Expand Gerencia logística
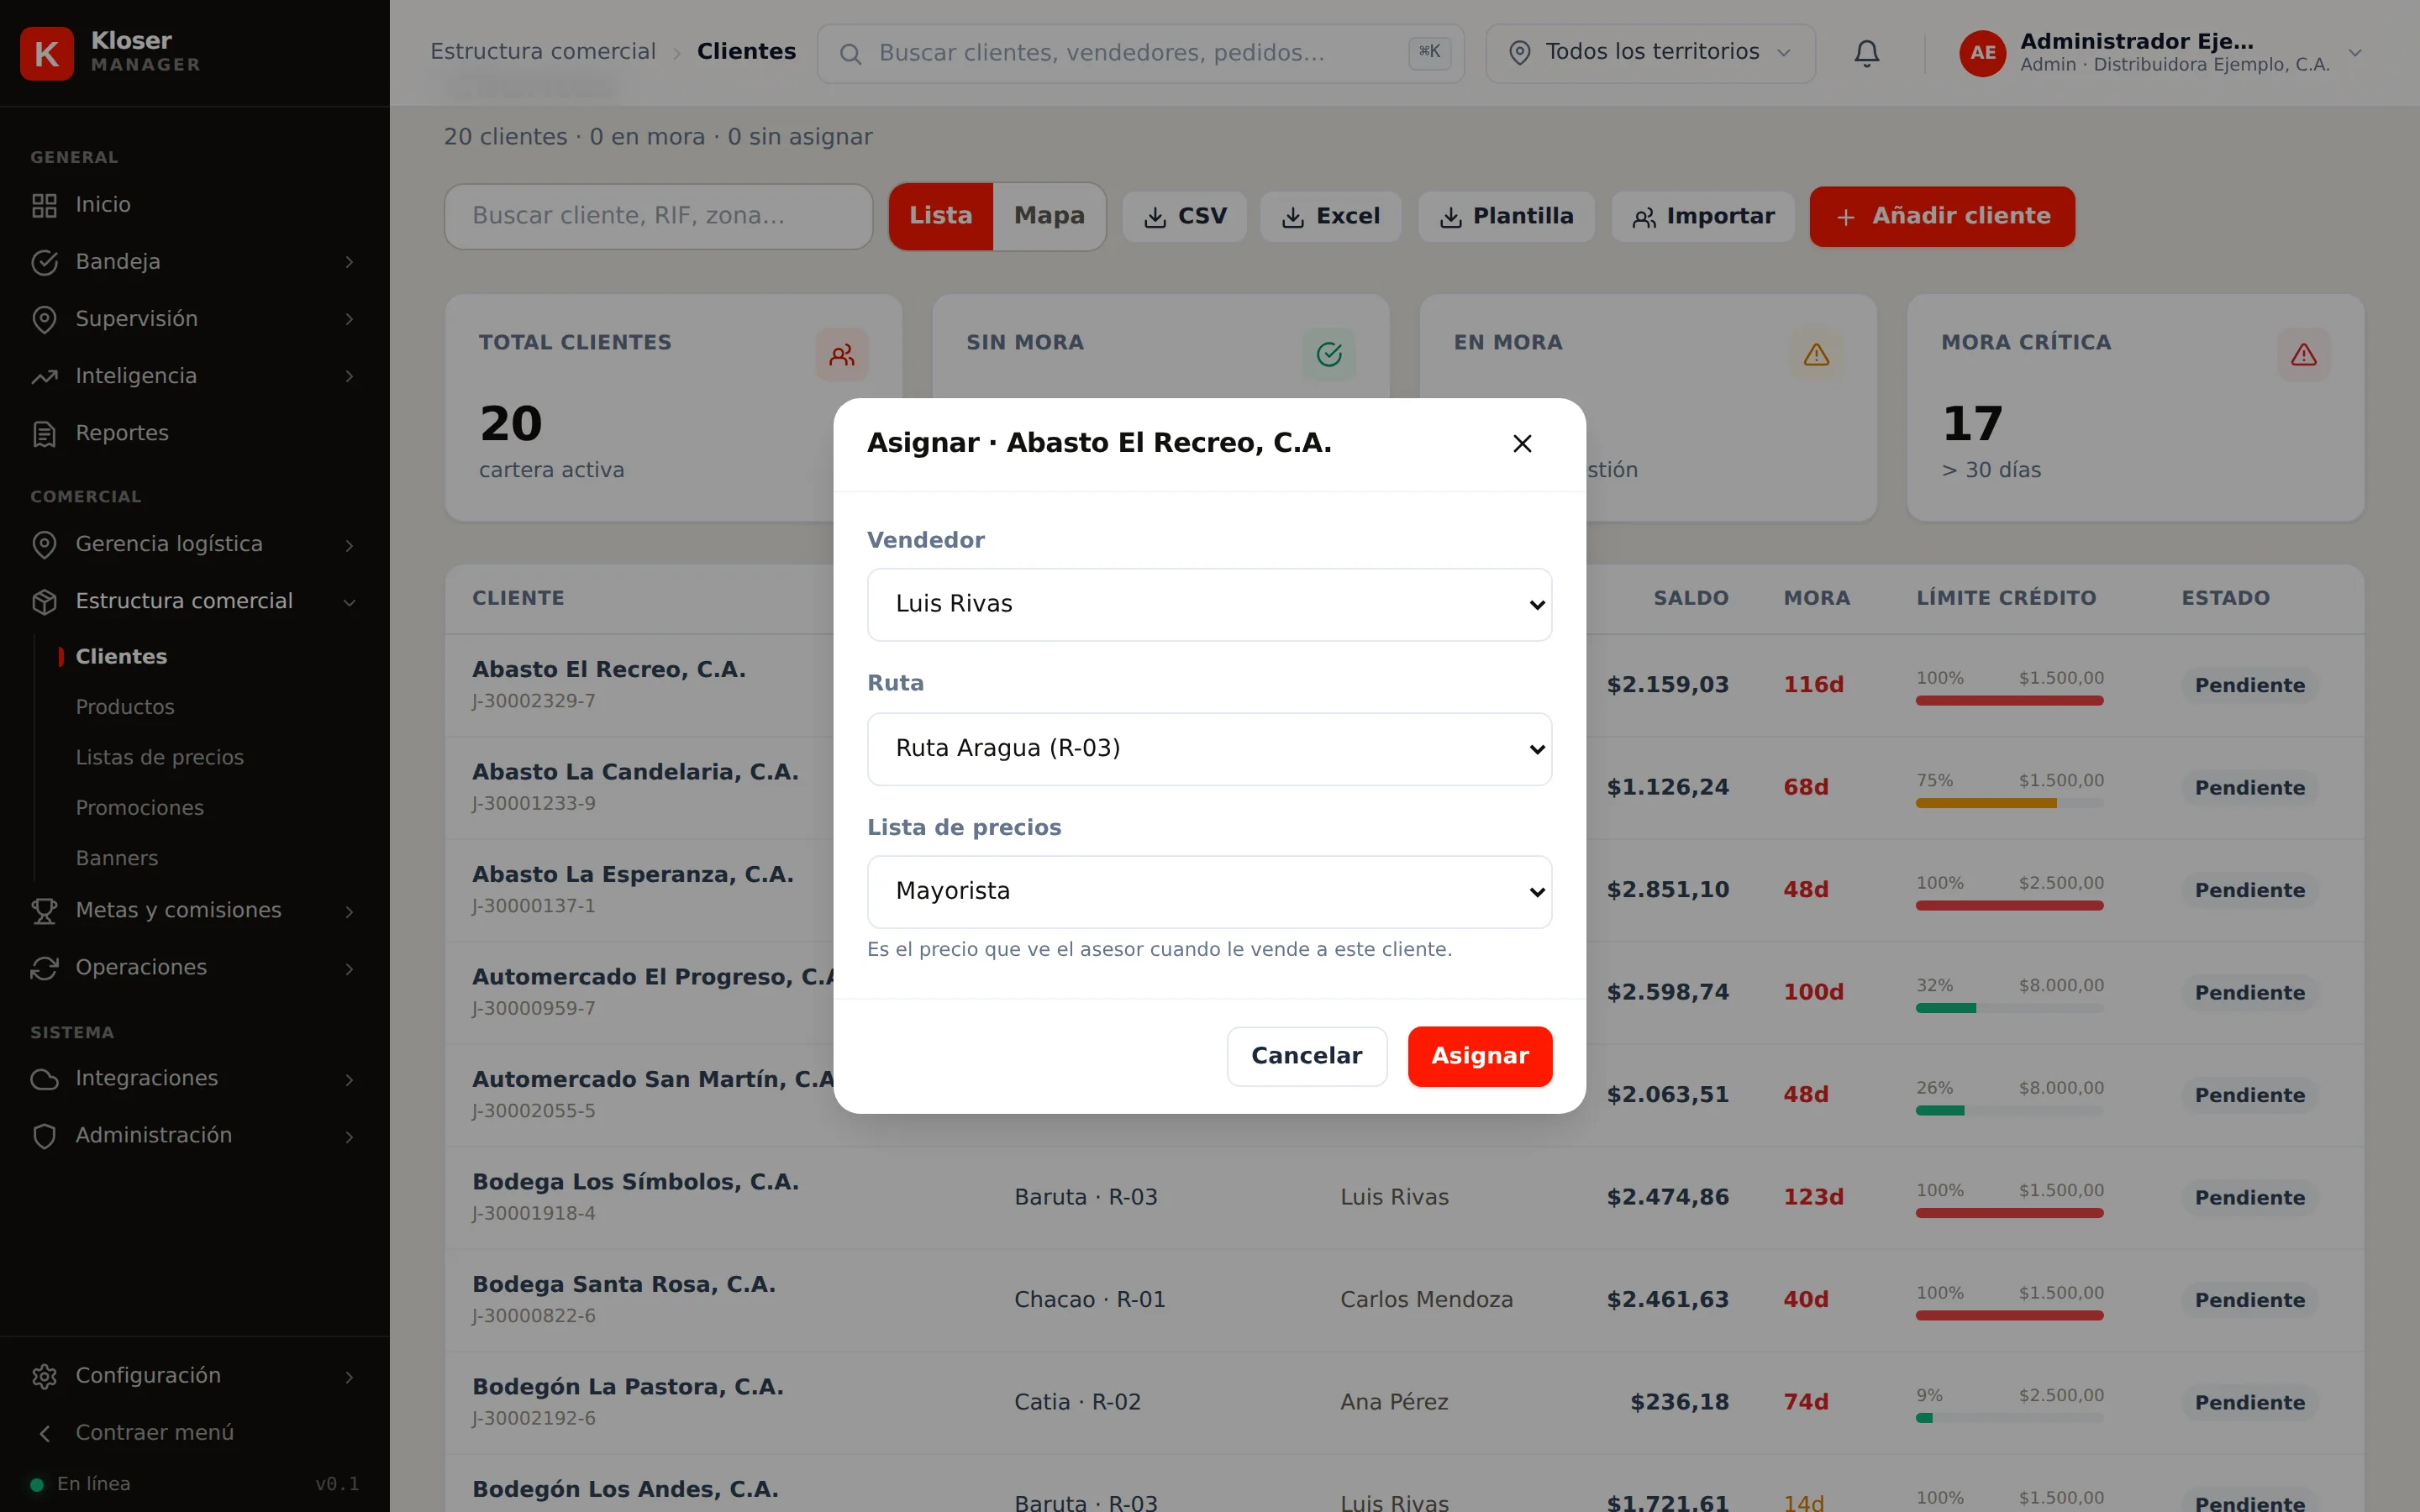Viewport: 2420px width, 1512px height. [195, 544]
